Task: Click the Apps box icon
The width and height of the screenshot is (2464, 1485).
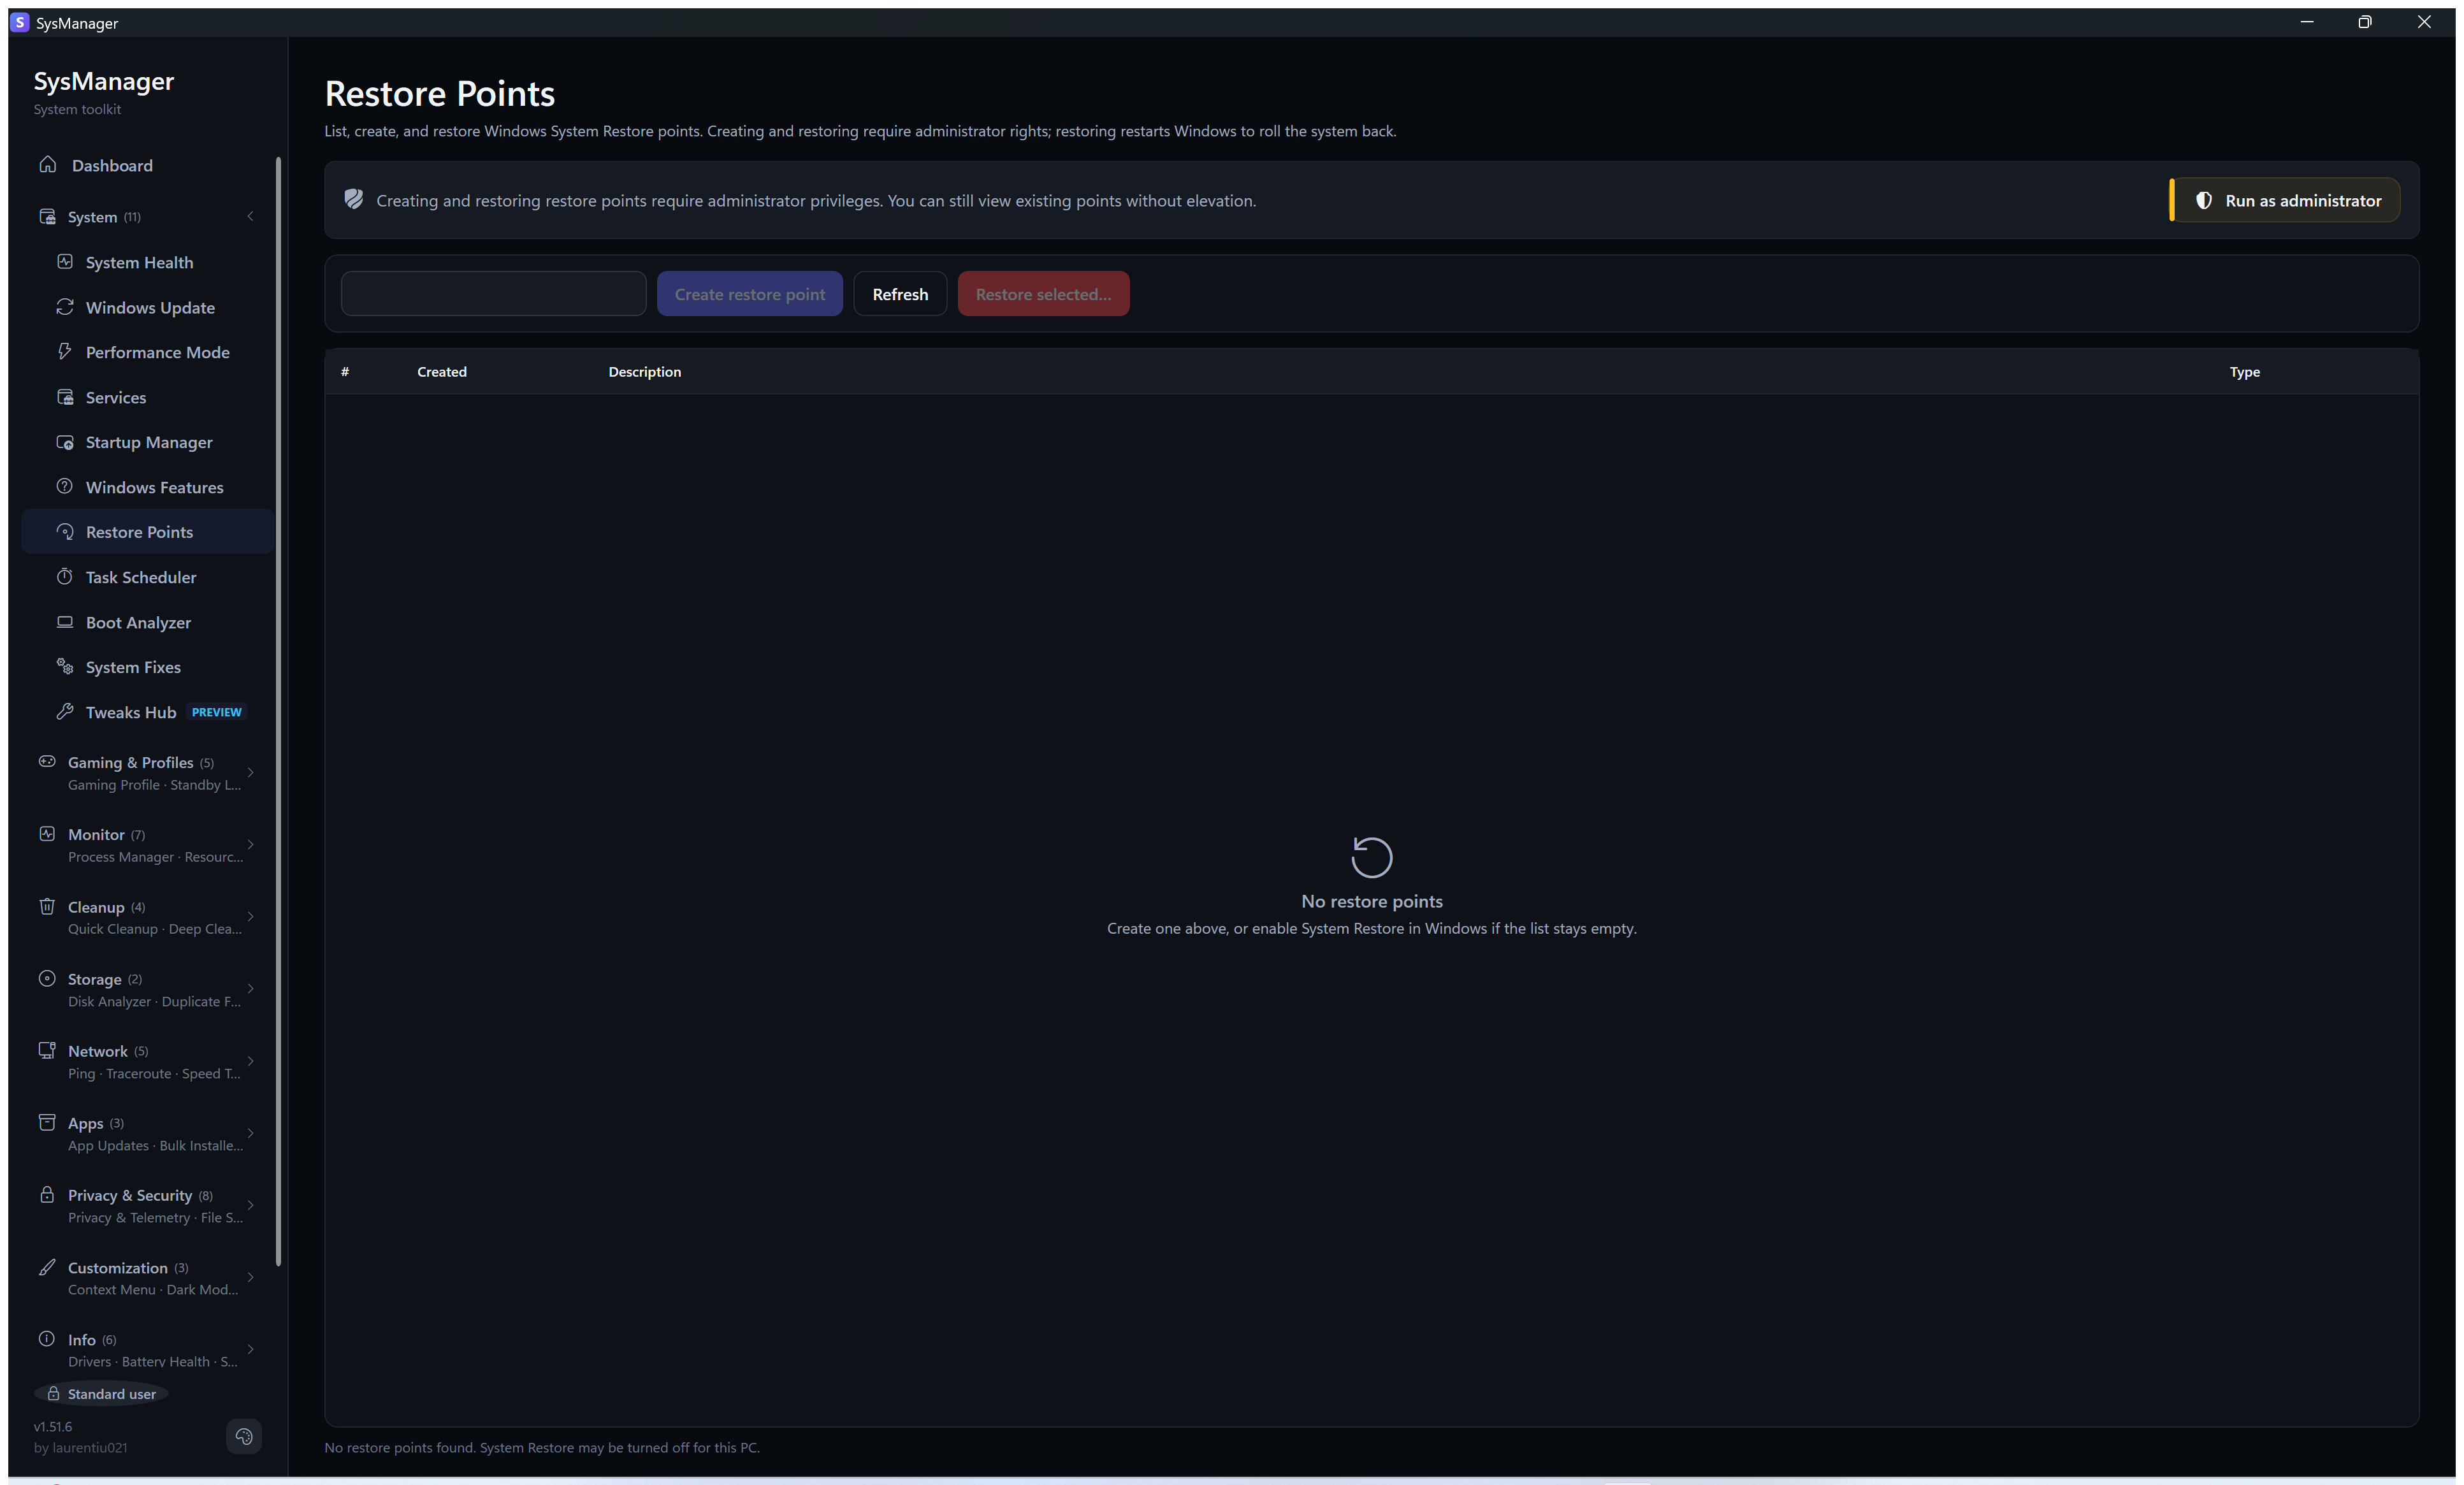Action: (47, 1123)
